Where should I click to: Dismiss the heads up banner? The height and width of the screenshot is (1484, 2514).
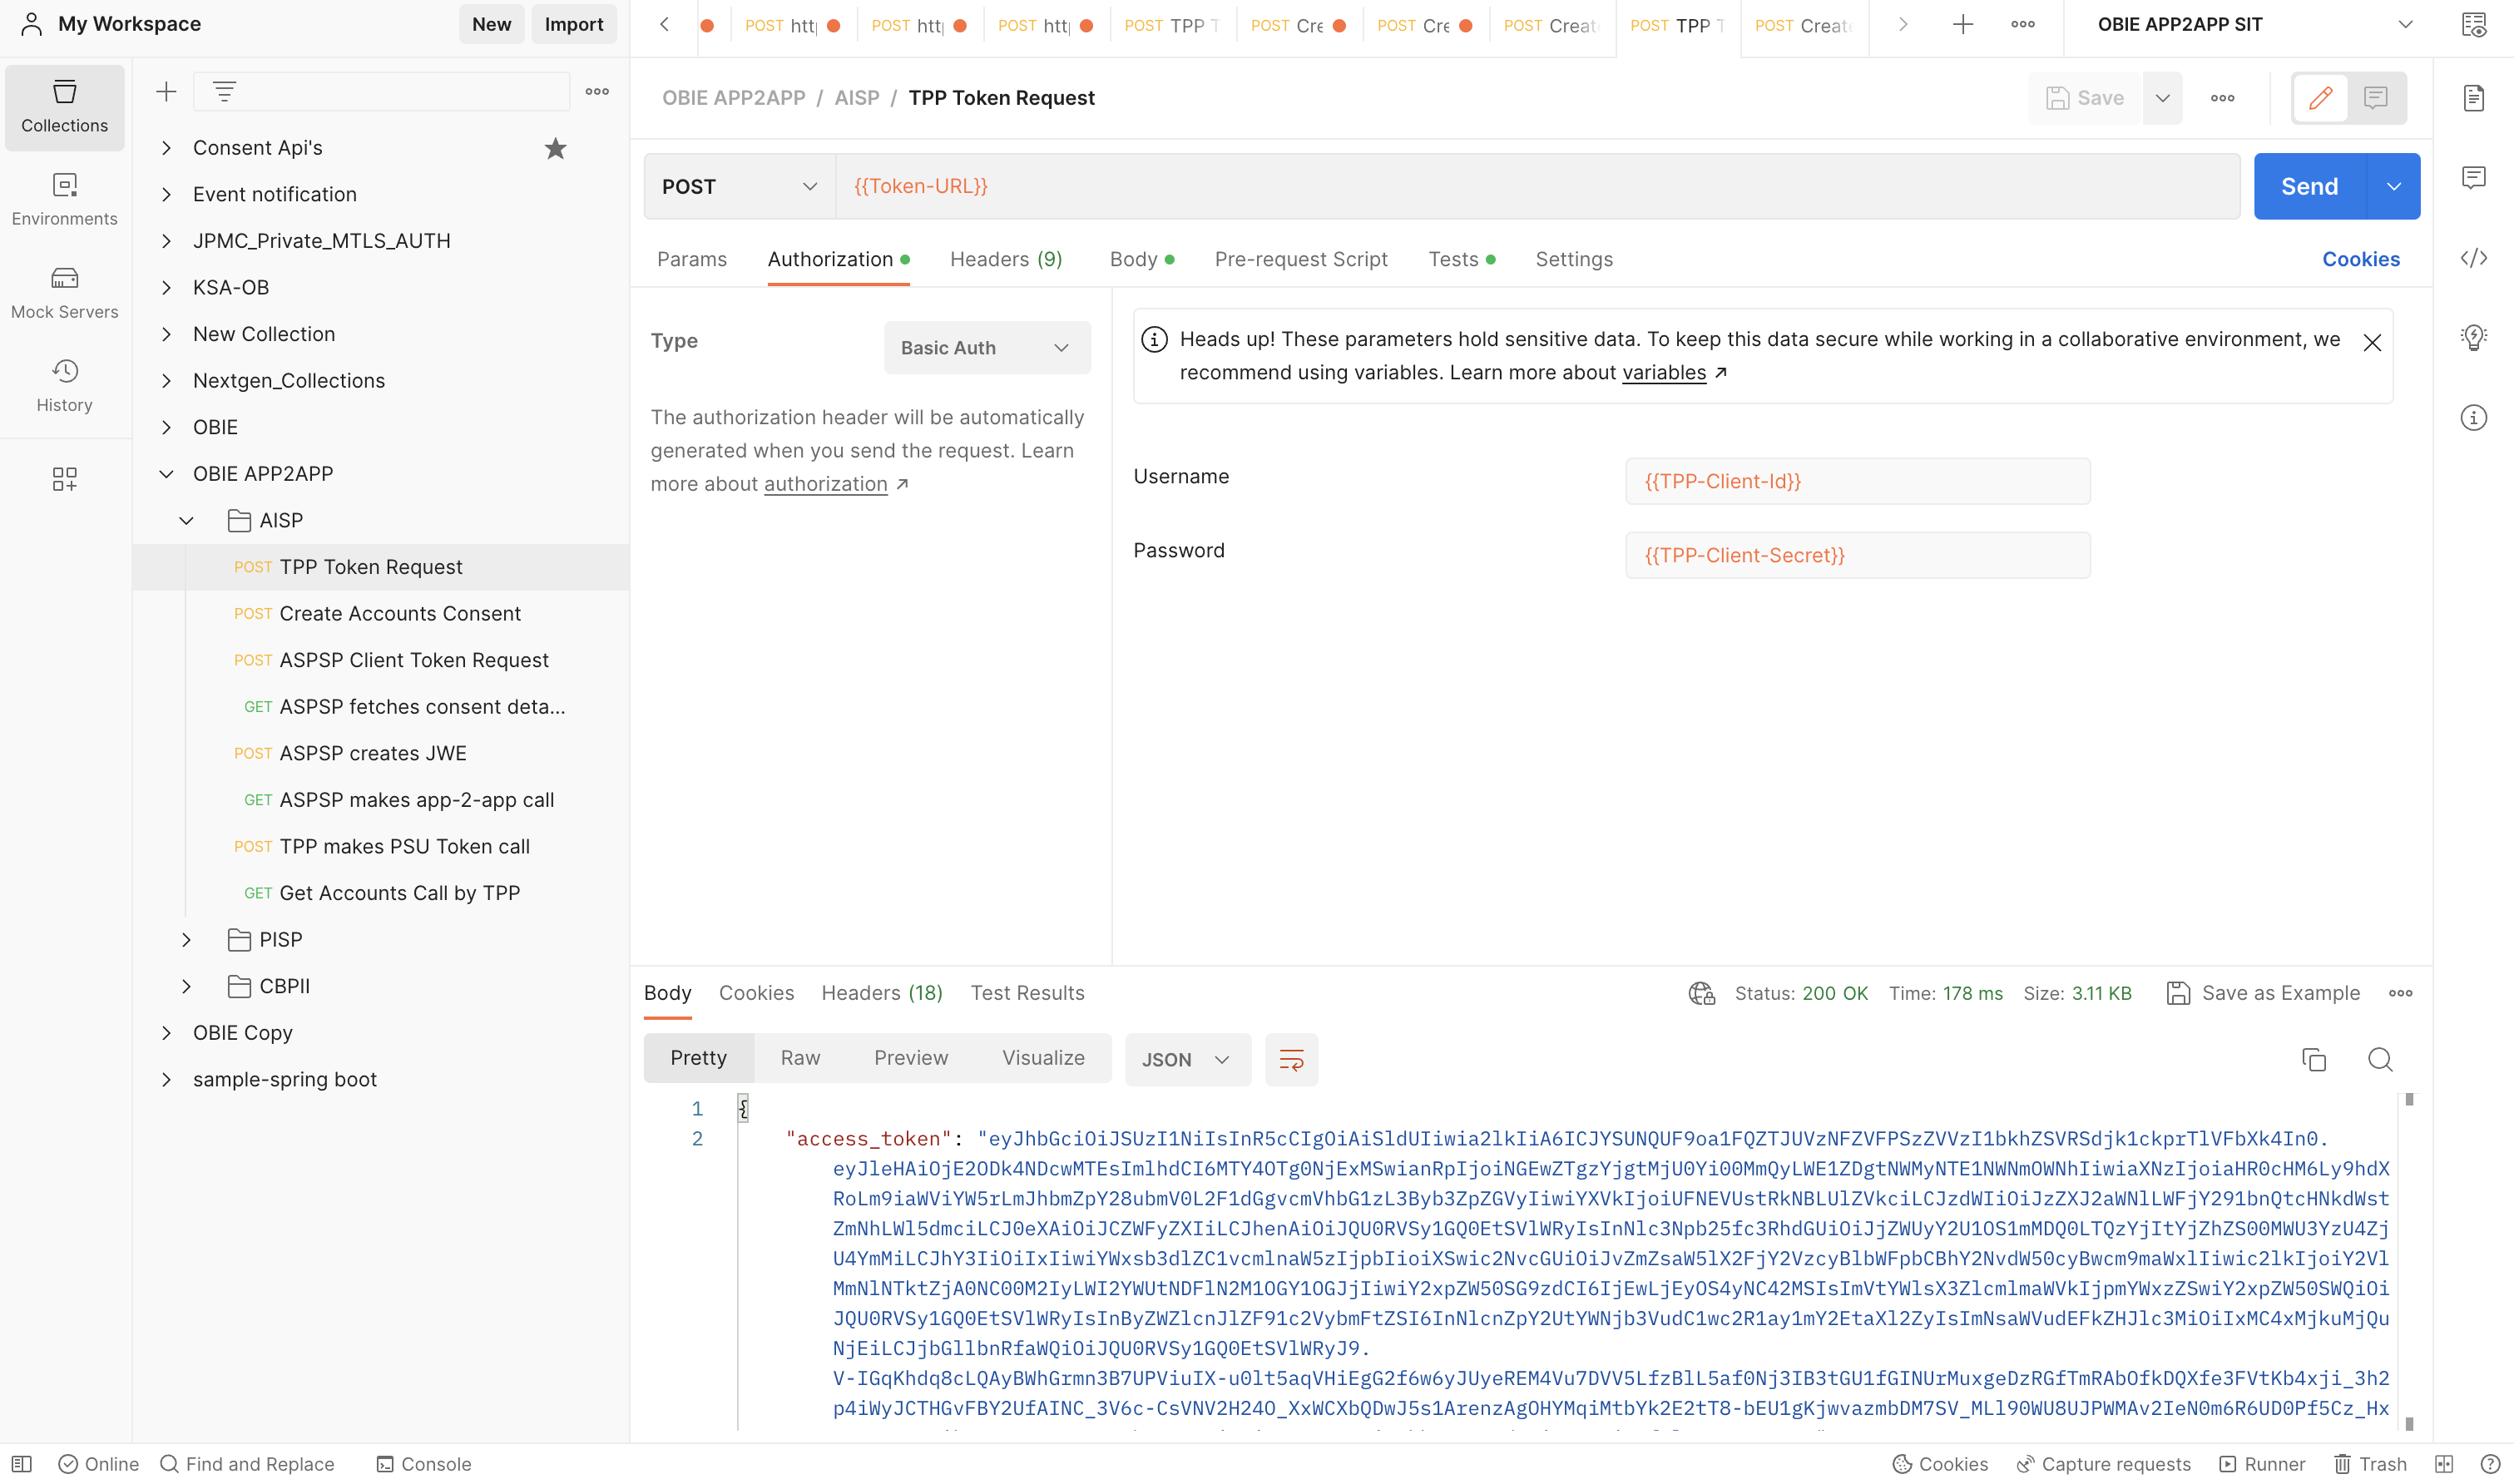[2371, 343]
